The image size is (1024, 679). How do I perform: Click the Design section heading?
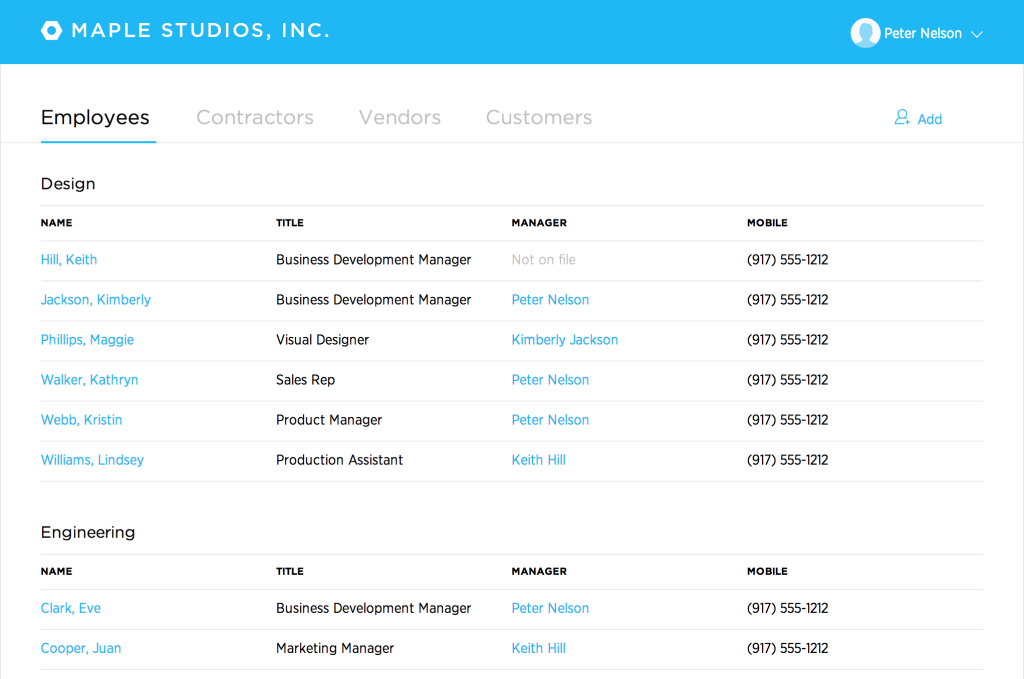[67, 183]
